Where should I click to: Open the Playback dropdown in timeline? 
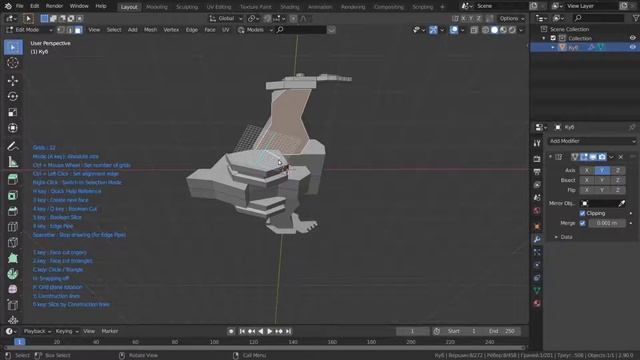(x=37, y=331)
